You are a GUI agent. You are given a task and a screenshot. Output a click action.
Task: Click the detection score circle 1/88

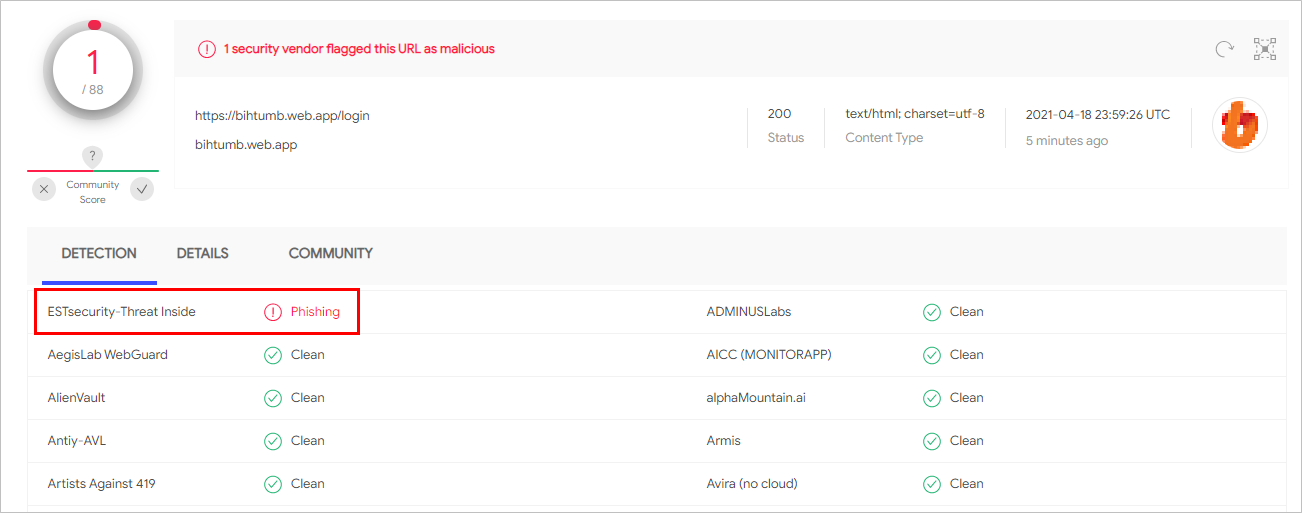pyautogui.click(x=93, y=70)
